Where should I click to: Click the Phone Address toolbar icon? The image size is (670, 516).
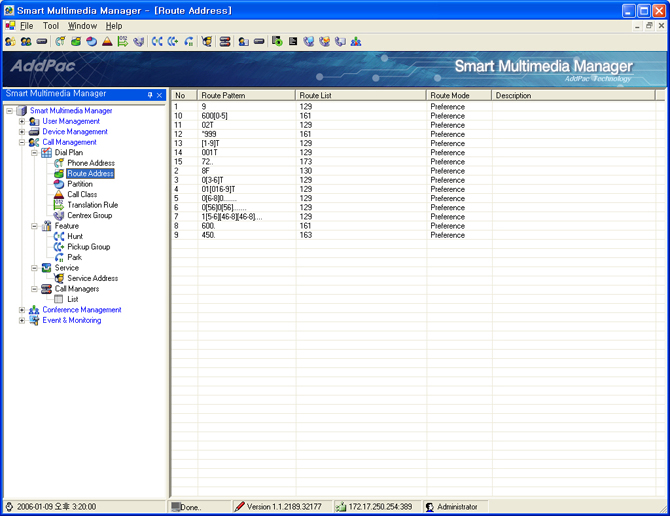pos(60,42)
